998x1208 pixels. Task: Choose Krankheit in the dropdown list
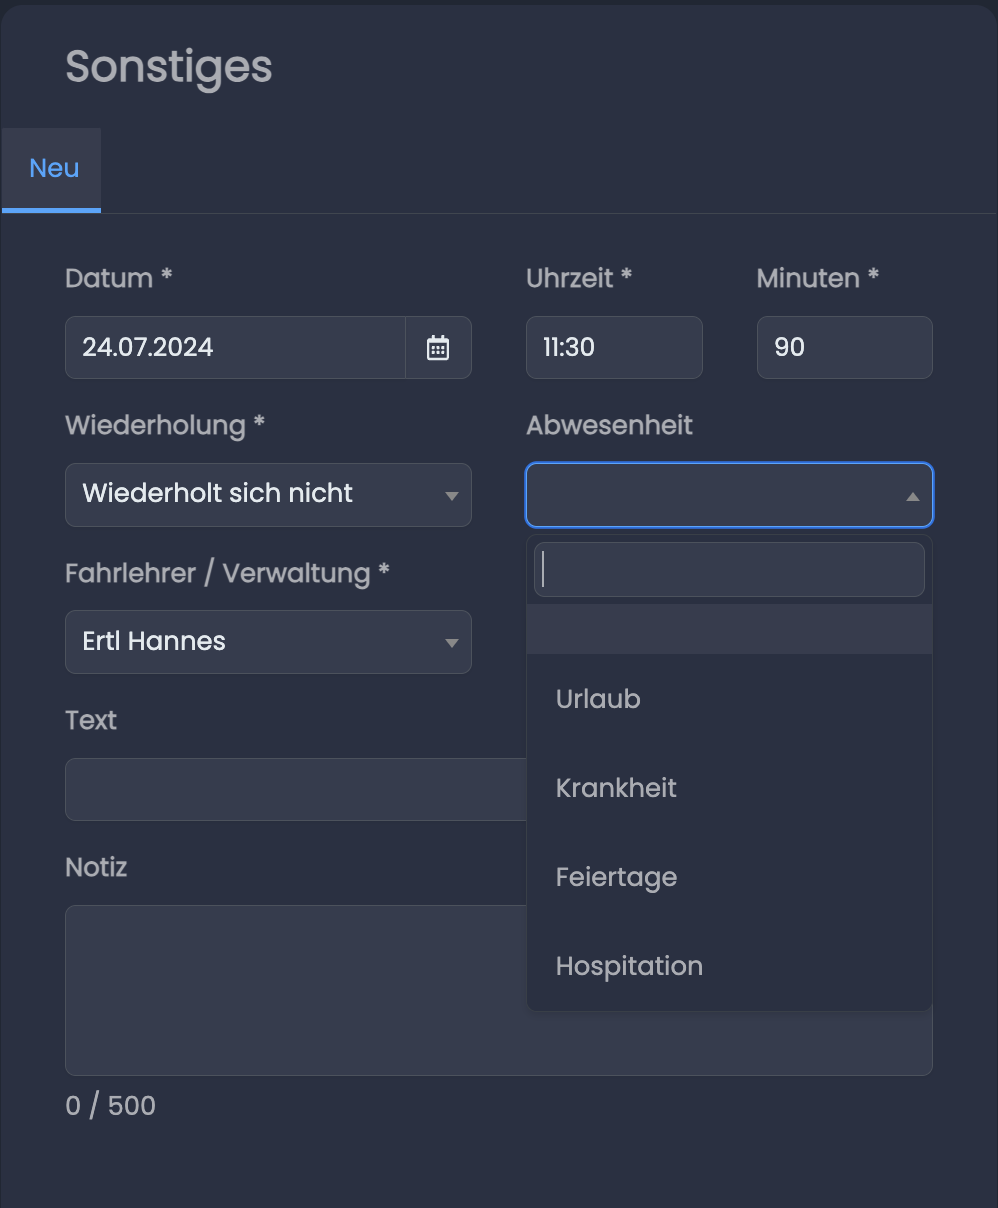(x=729, y=788)
